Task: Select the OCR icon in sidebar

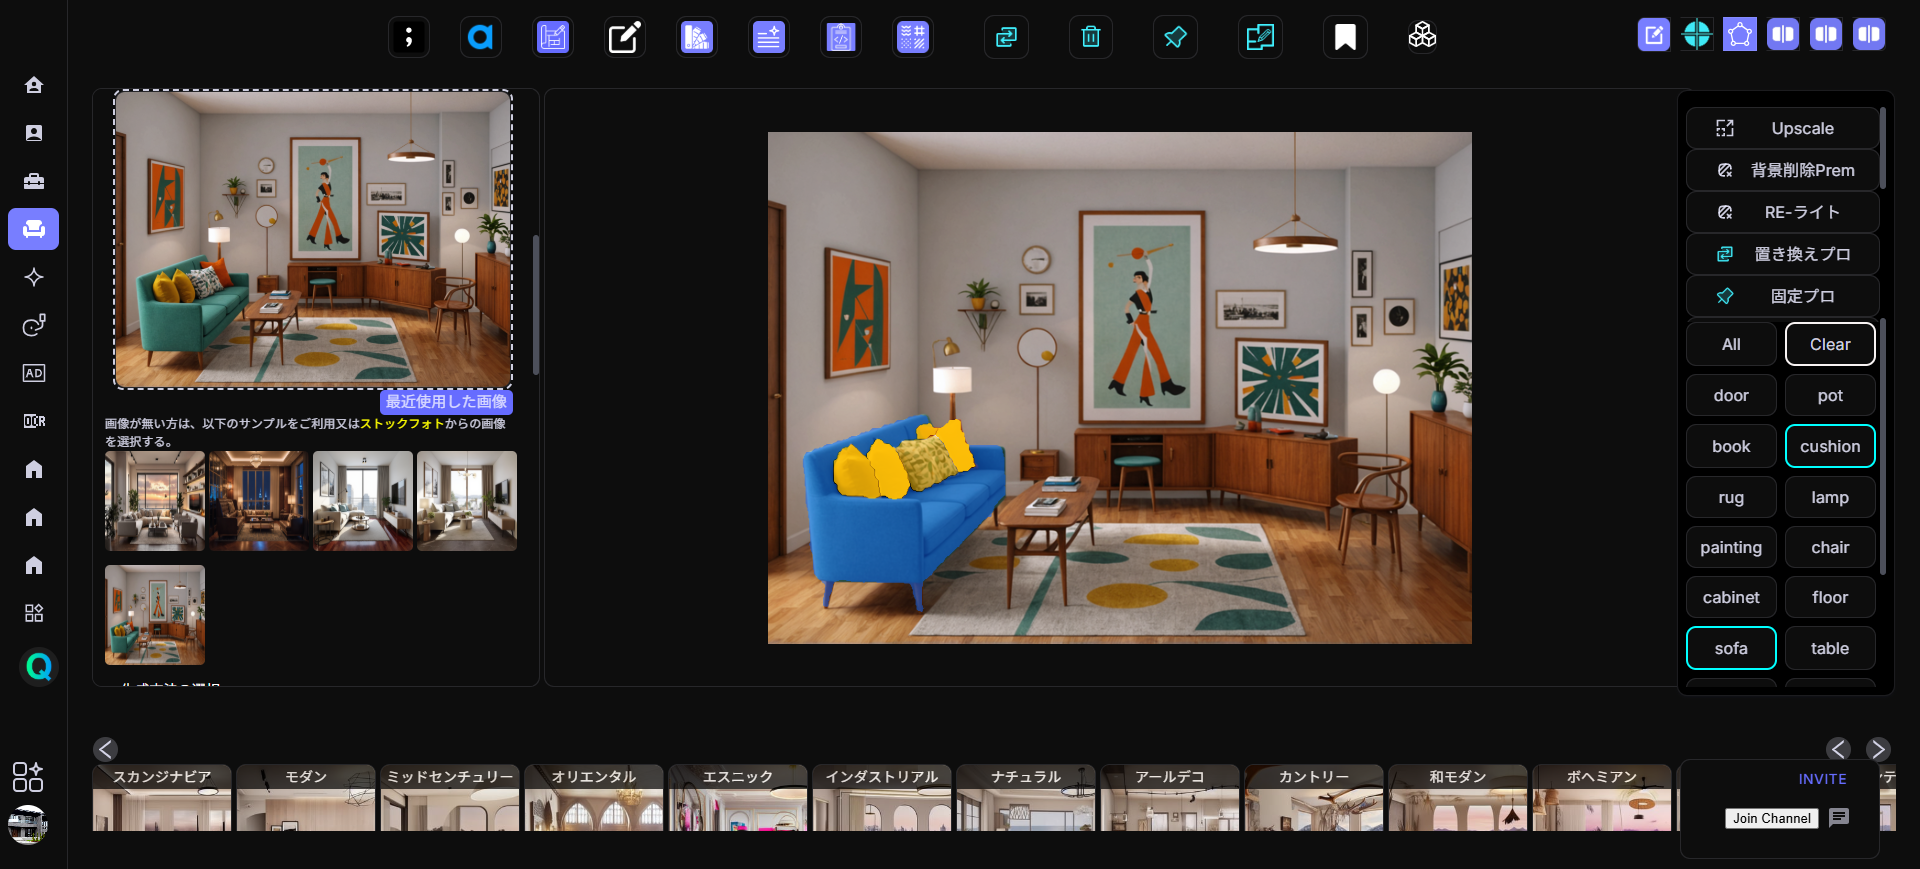Action: pos(34,421)
